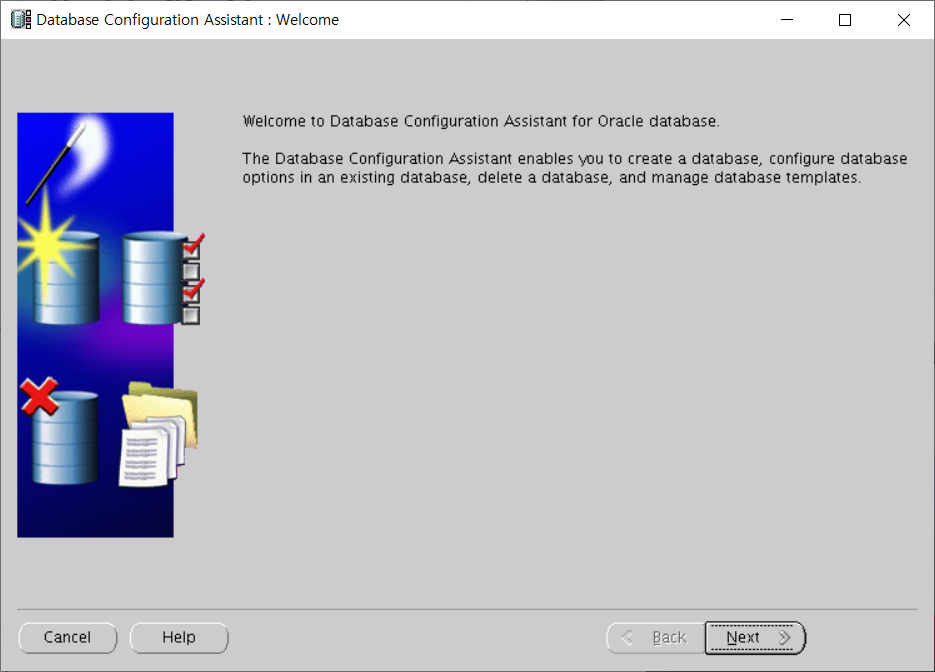Click the disabled Back button

656,637
